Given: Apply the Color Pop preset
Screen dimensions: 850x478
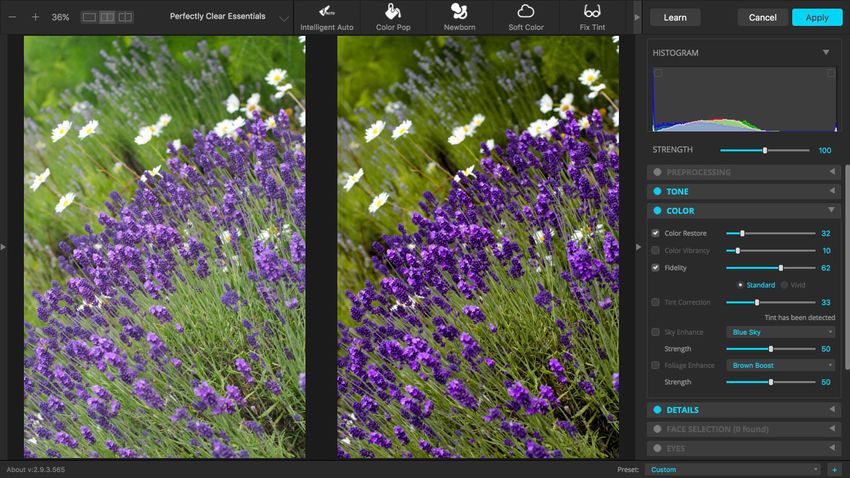Looking at the screenshot, I should (x=393, y=17).
